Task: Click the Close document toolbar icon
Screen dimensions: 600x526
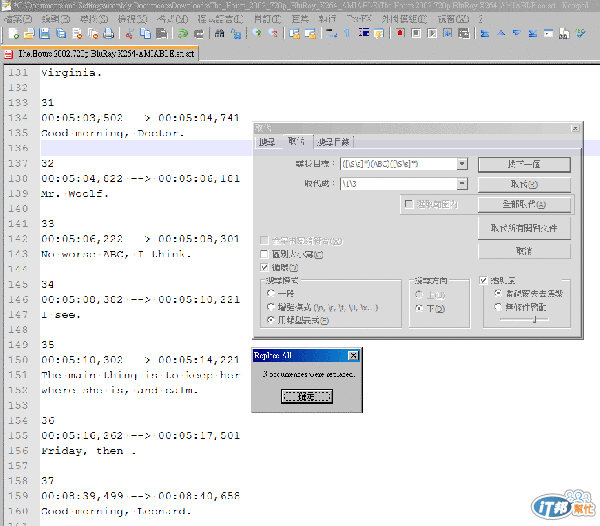Action: 77,34
